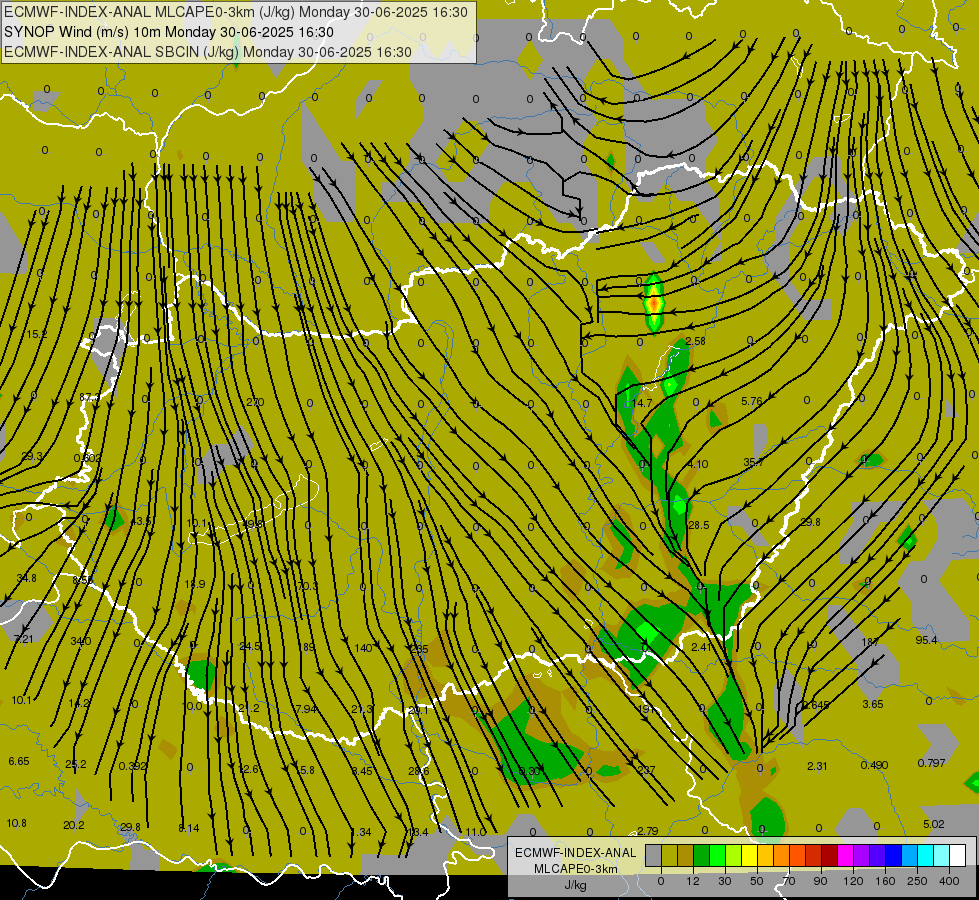Viewport: 979px width, 900px height.
Task: Click the SYNOP Wind 10m header line
Action: point(169,32)
